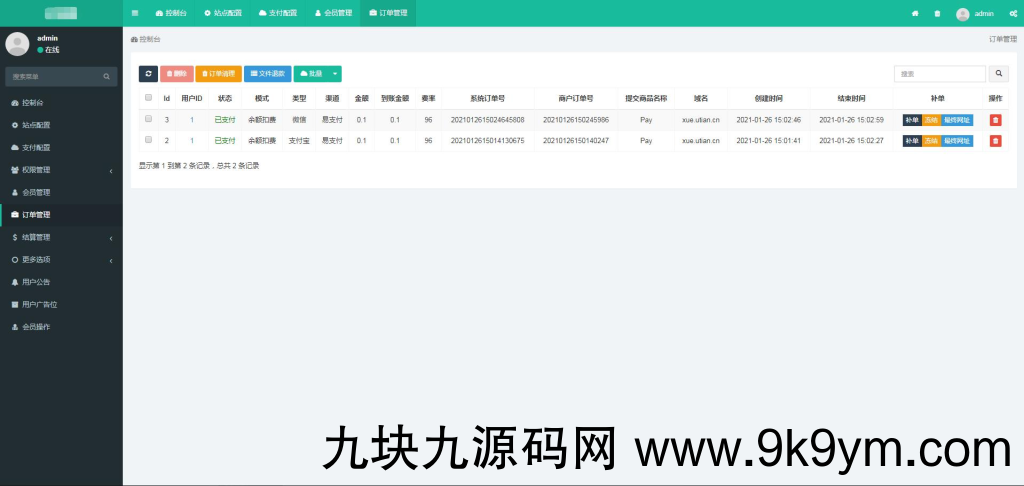Expand the 结算管理 sidebar menu

60,237
